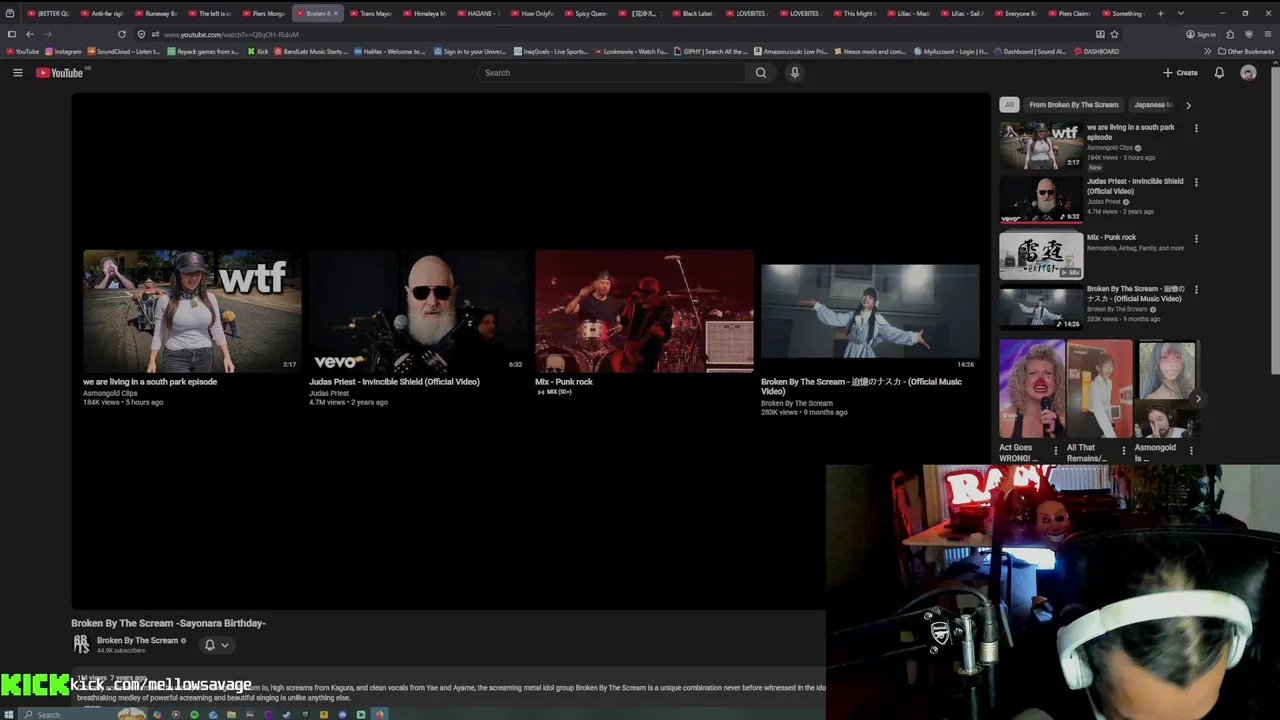Screen dimensions: 1280x720
Task: Open the YouTube bookmark in the bookmarks bar
Action: tap(21, 51)
